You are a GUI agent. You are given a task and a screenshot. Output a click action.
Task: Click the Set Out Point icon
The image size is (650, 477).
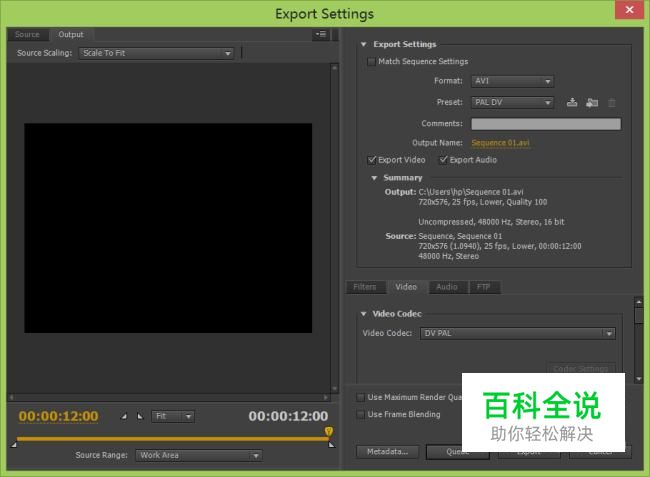140,416
